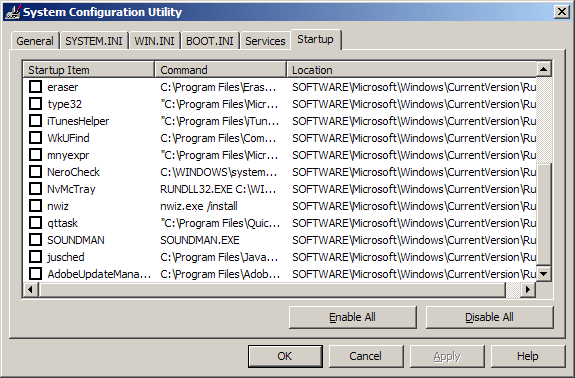
Task: Confirm with the OK button
Action: pos(285,356)
